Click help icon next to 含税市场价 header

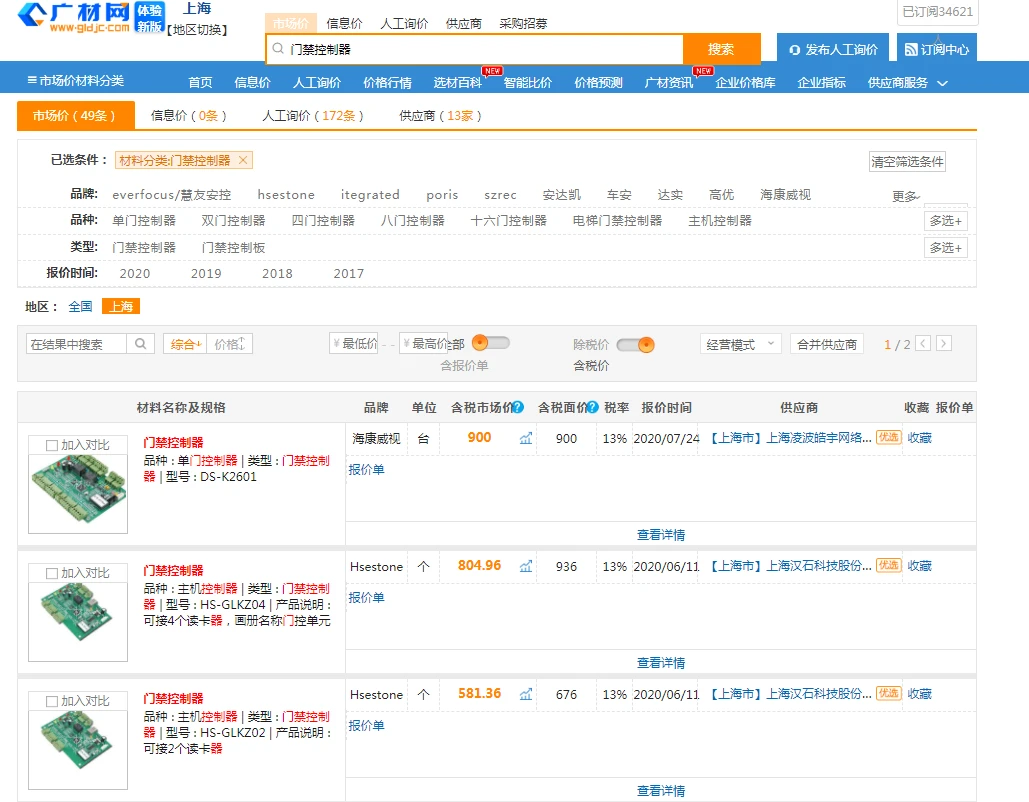pyautogui.click(x=518, y=407)
